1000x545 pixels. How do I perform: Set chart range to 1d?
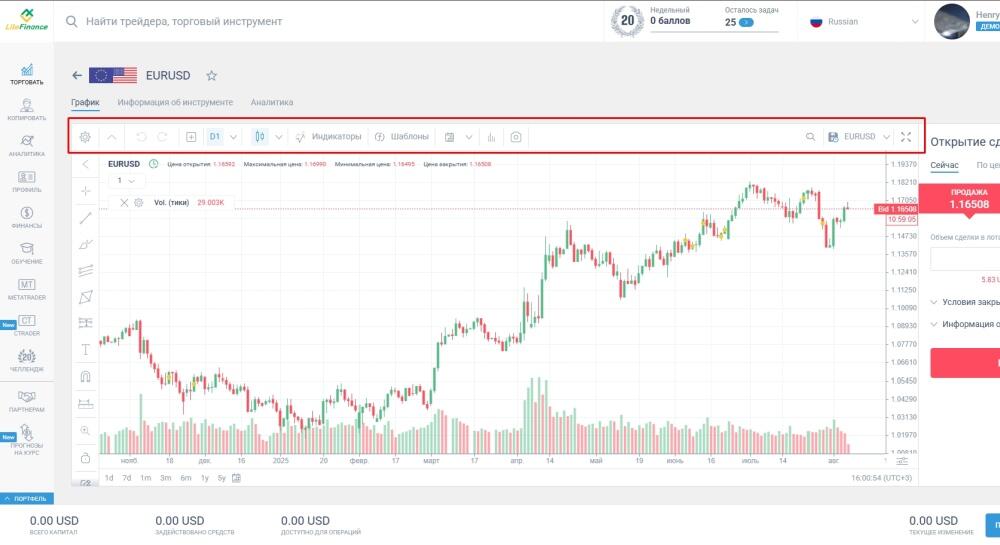109,478
